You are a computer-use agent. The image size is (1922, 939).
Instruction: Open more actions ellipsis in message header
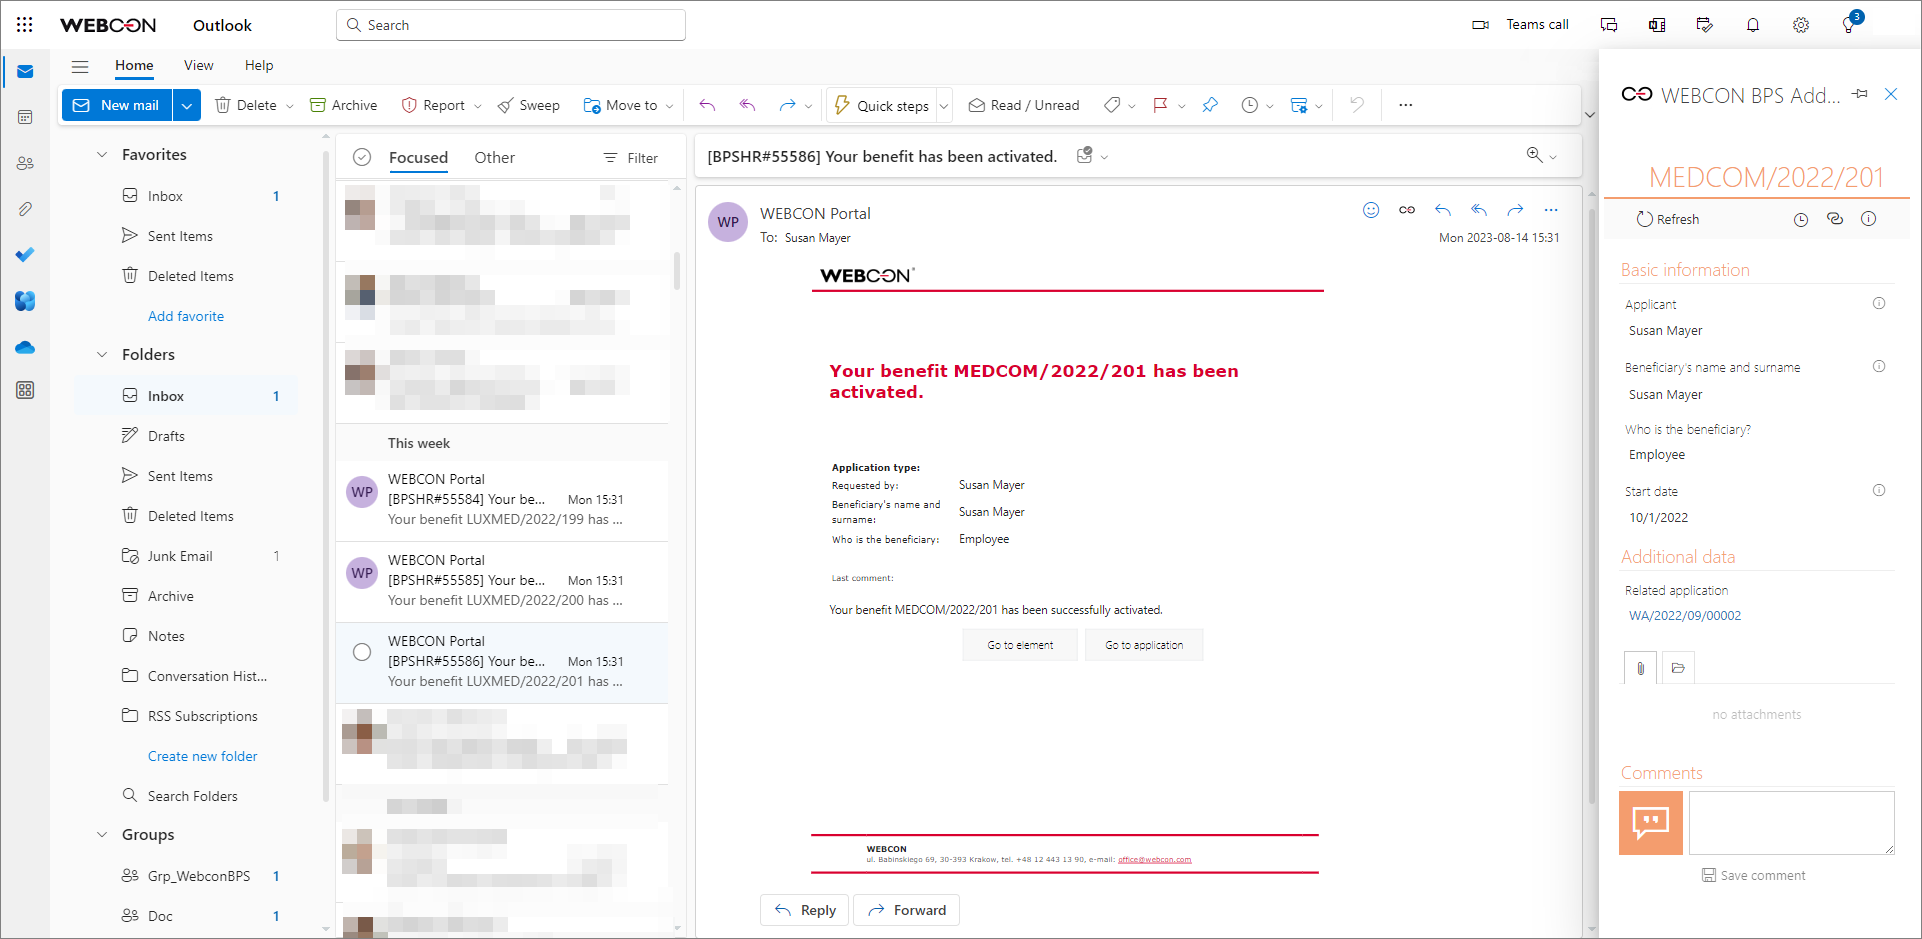coord(1551,210)
